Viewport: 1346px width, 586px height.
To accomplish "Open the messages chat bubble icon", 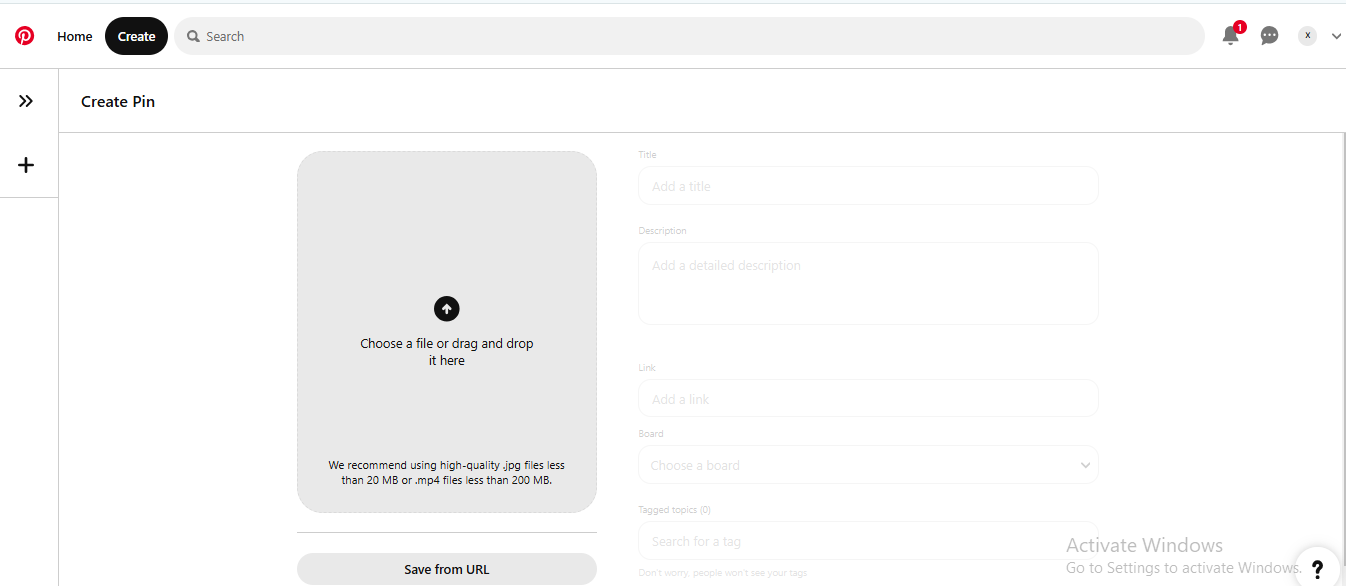I will 1269,36.
